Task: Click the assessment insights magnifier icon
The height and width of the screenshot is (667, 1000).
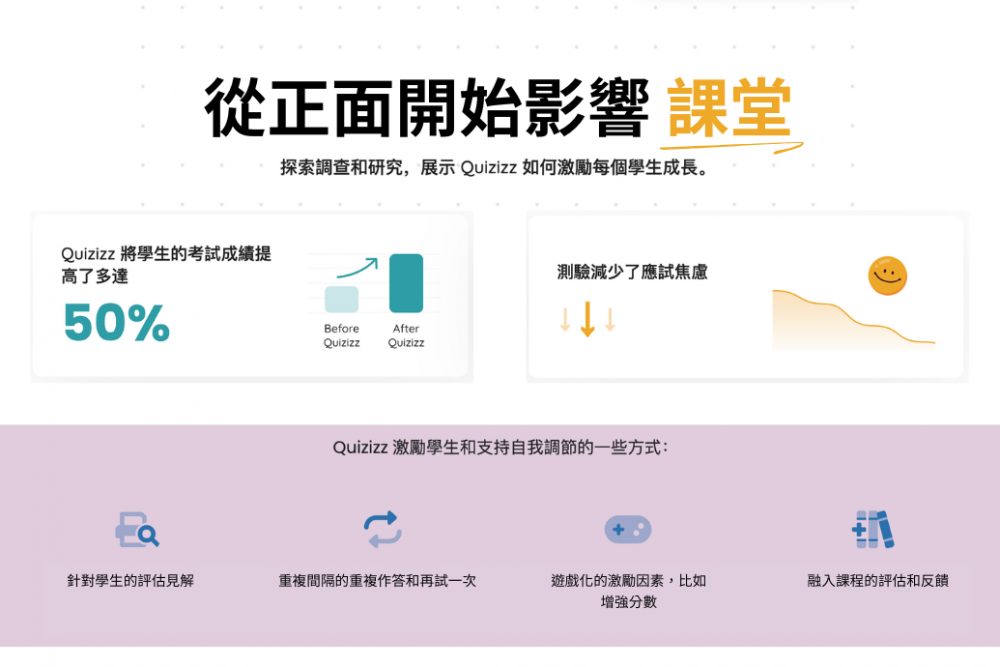Action: click(137, 529)
